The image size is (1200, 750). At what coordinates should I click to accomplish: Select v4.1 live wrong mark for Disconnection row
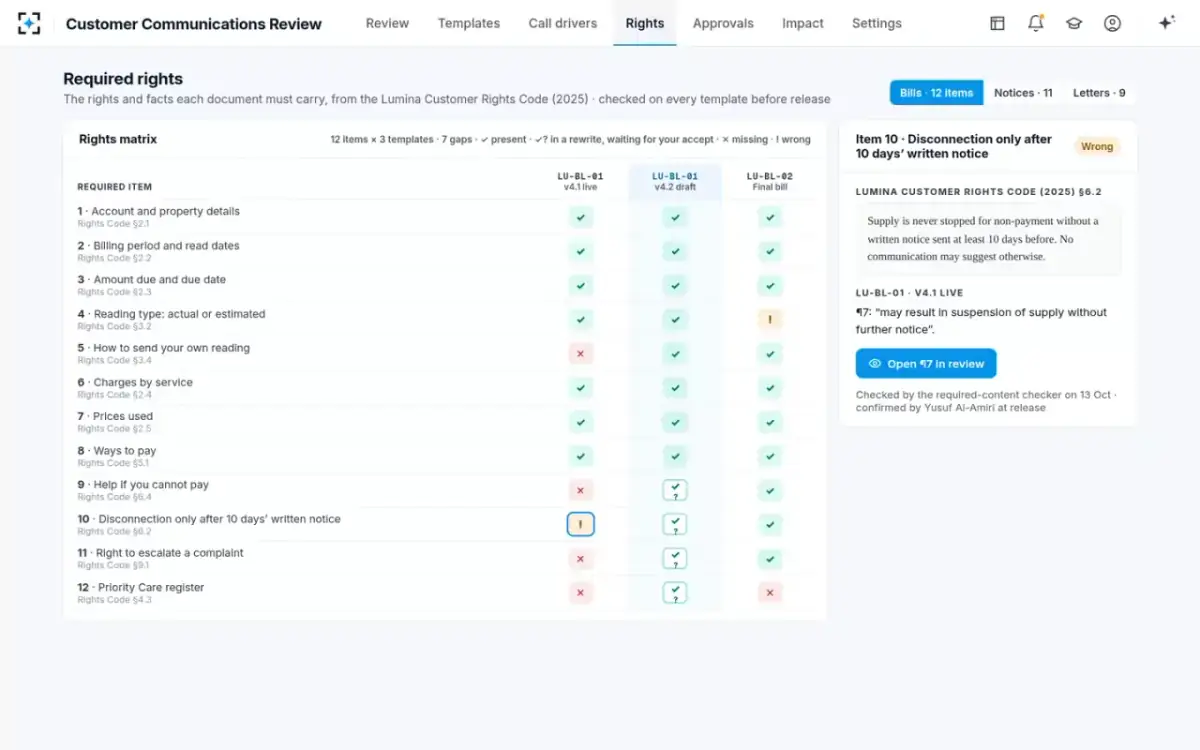581,524
